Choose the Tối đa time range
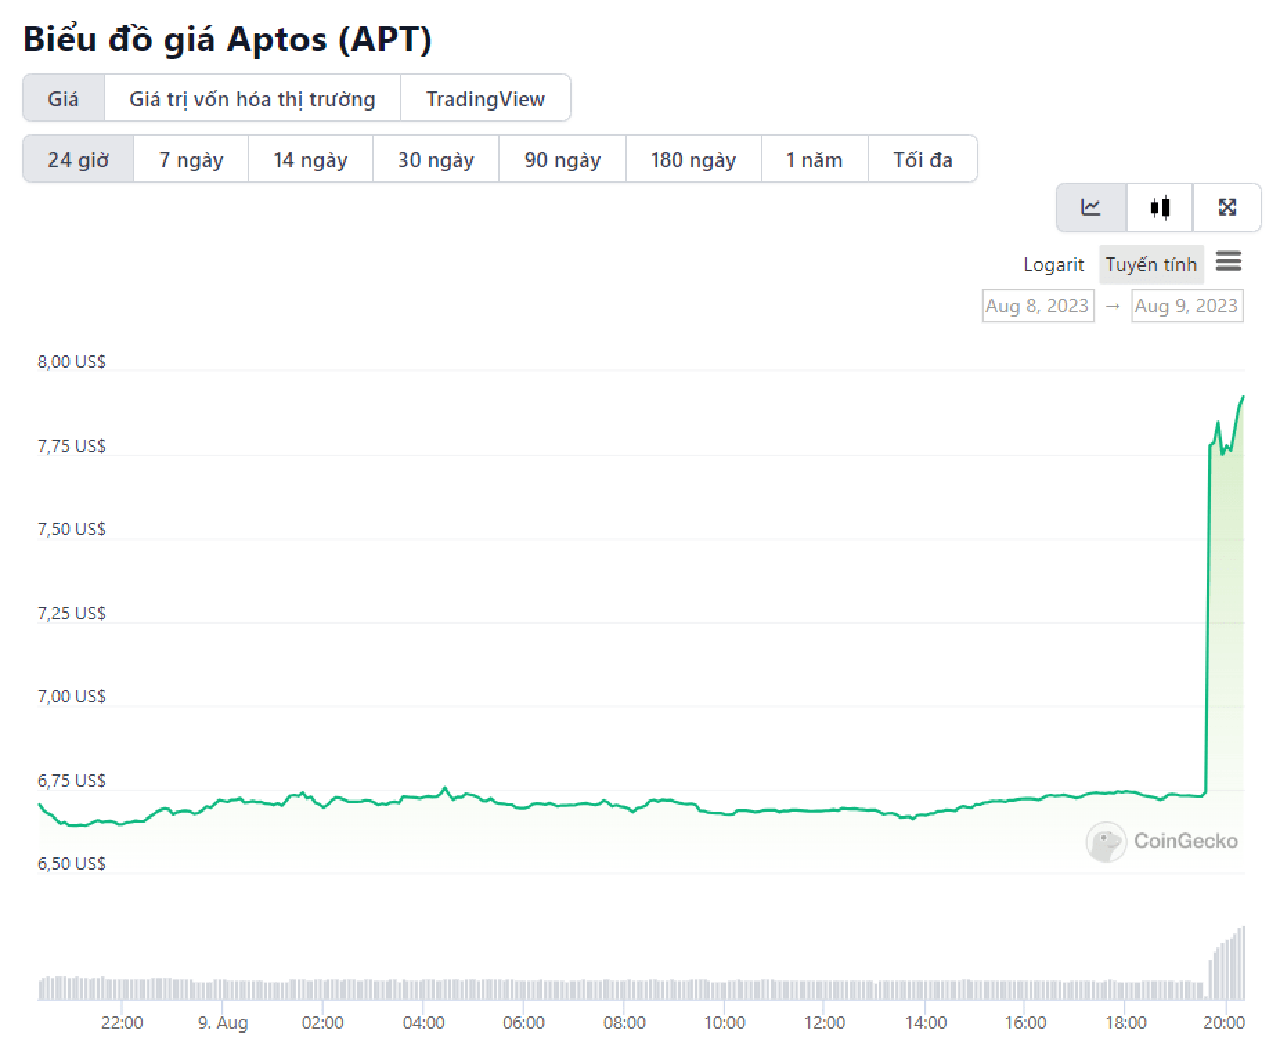 point(922,159)
